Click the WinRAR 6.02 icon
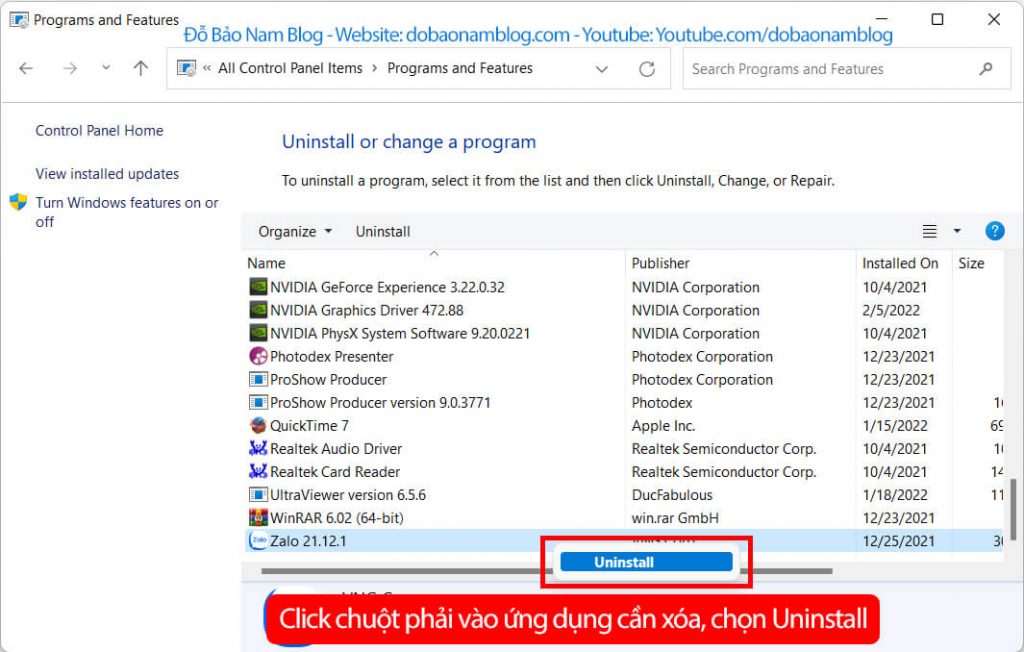This screenshot has height=652, width=1024. [258, 518]
